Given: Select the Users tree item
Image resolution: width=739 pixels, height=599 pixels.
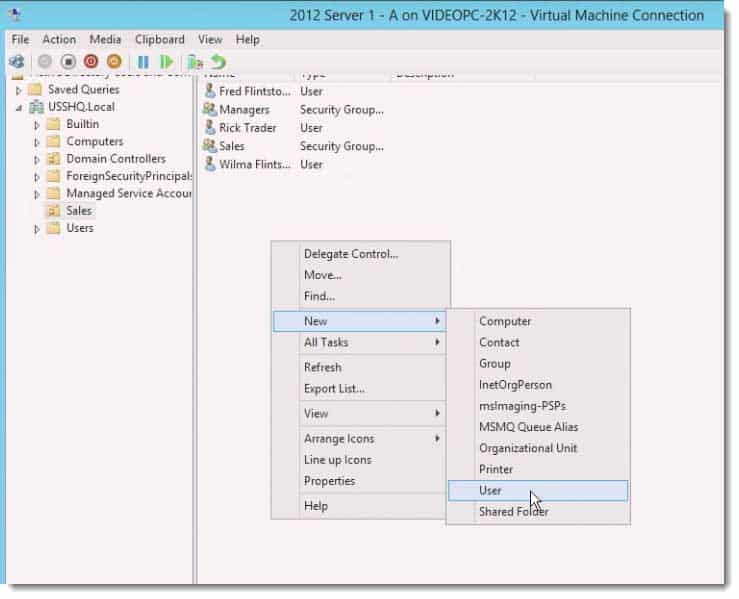Looking at the screenshot, I should 80,228.
